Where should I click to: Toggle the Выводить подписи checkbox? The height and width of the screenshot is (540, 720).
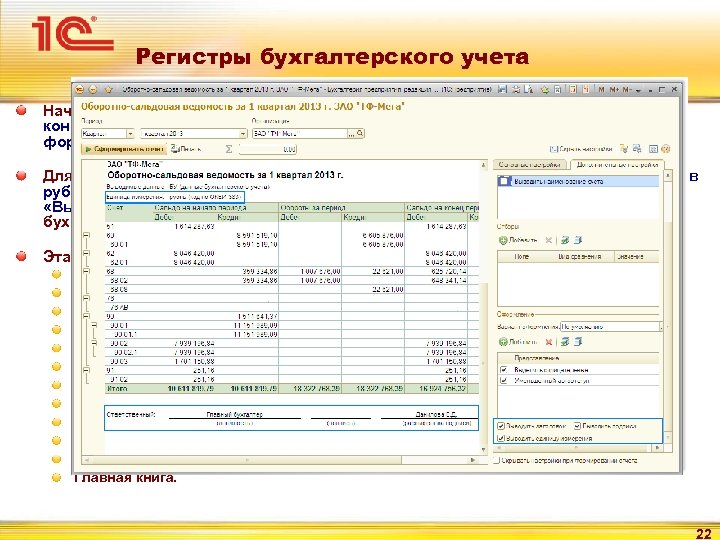tap(577, 426)
